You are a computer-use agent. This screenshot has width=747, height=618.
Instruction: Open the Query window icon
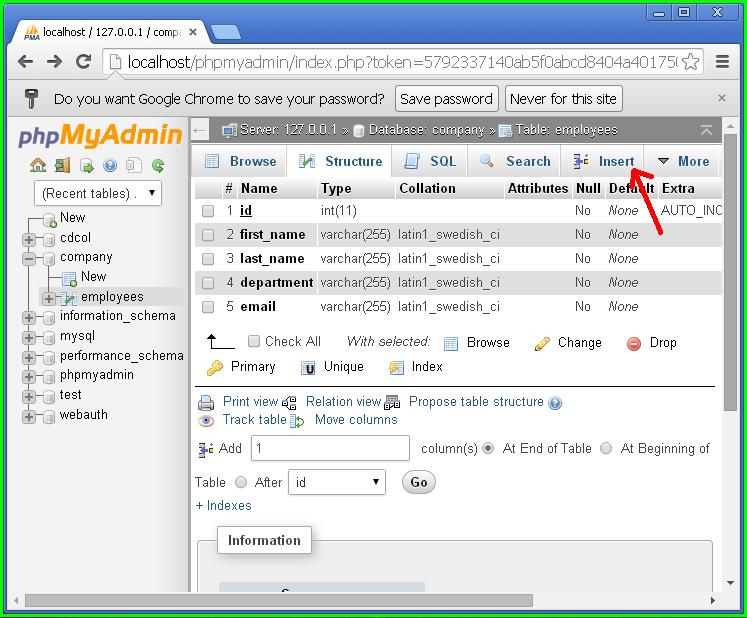tap(86, 165)
